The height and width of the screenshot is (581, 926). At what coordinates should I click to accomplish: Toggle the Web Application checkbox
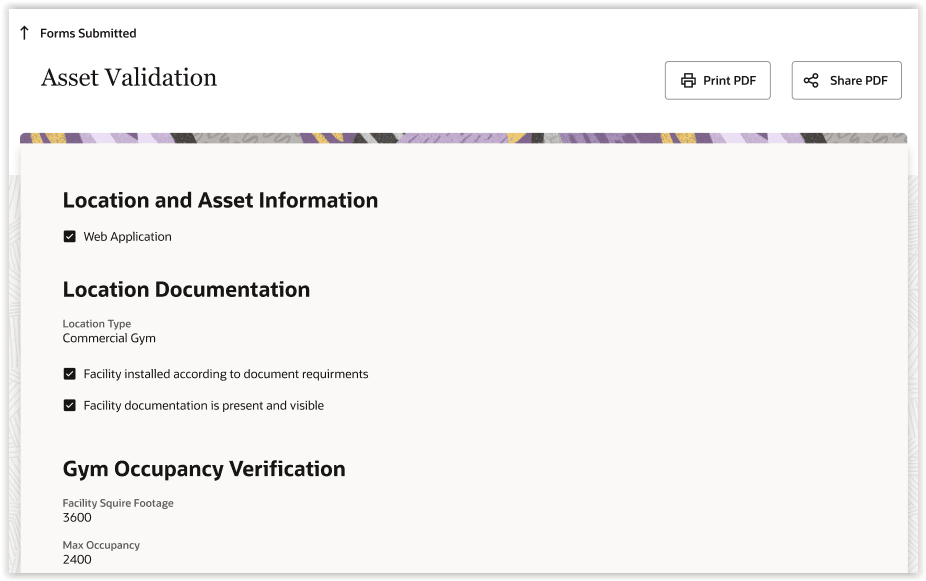pos(70,237)
